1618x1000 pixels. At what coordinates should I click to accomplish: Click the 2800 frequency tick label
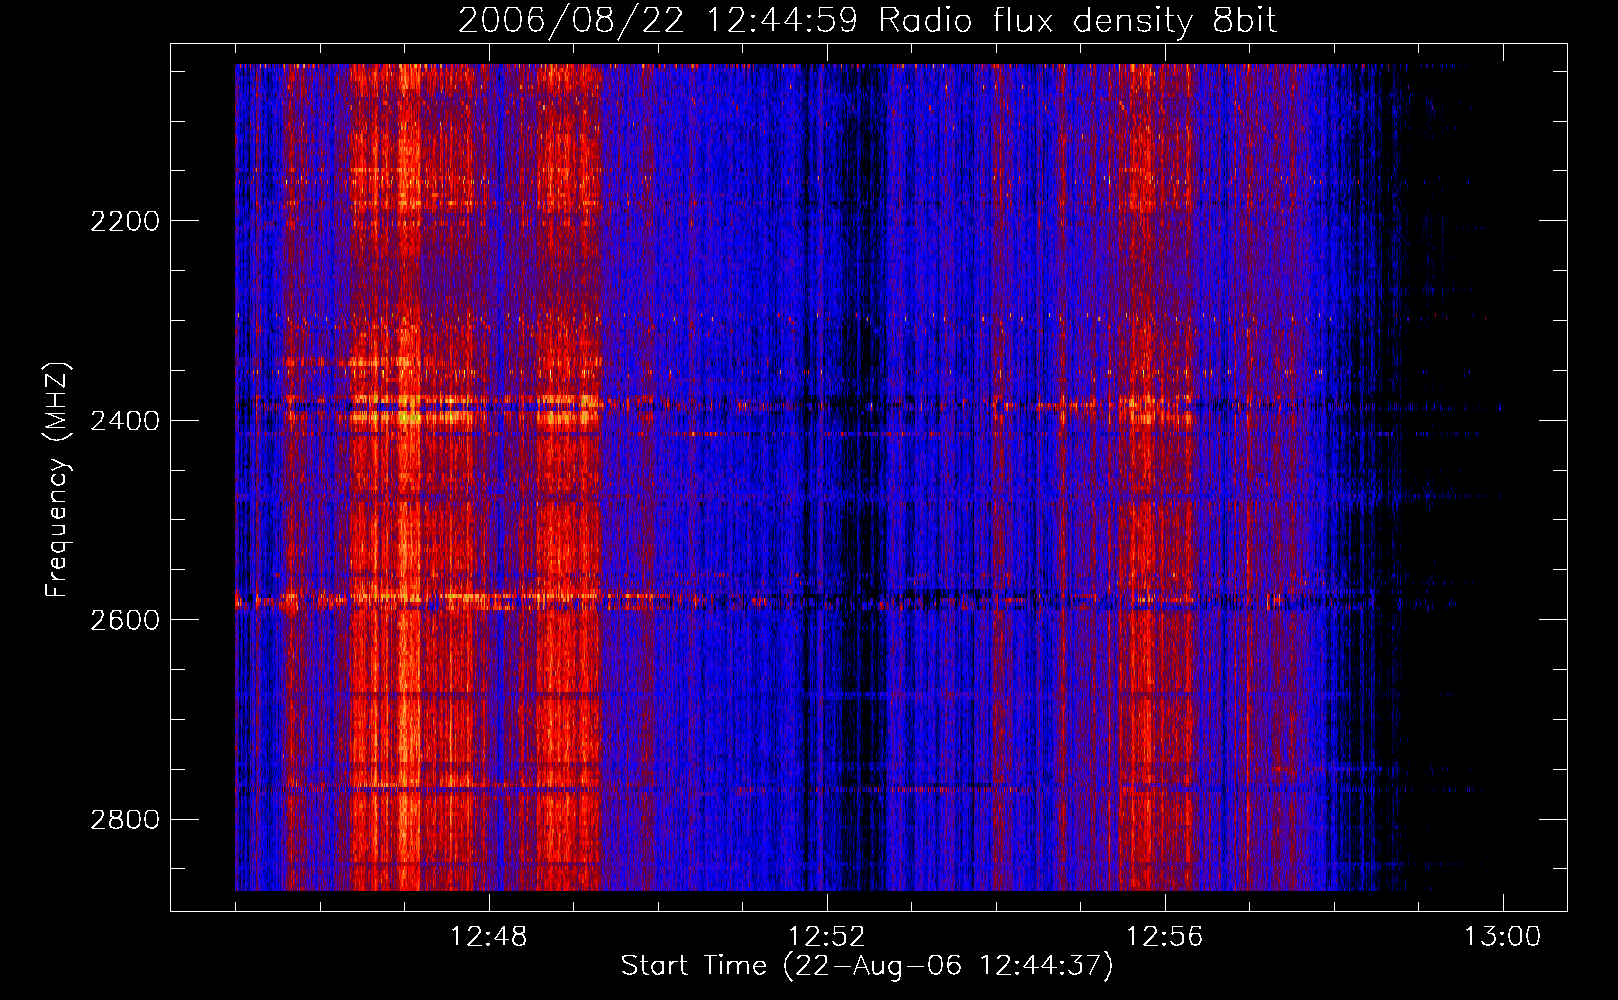(125, 820)
